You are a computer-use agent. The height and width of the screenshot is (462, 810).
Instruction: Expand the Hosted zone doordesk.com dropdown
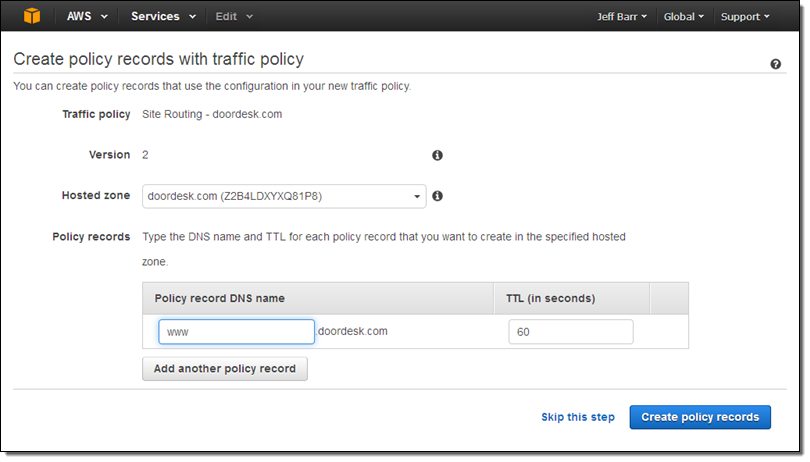click(284, 196)
